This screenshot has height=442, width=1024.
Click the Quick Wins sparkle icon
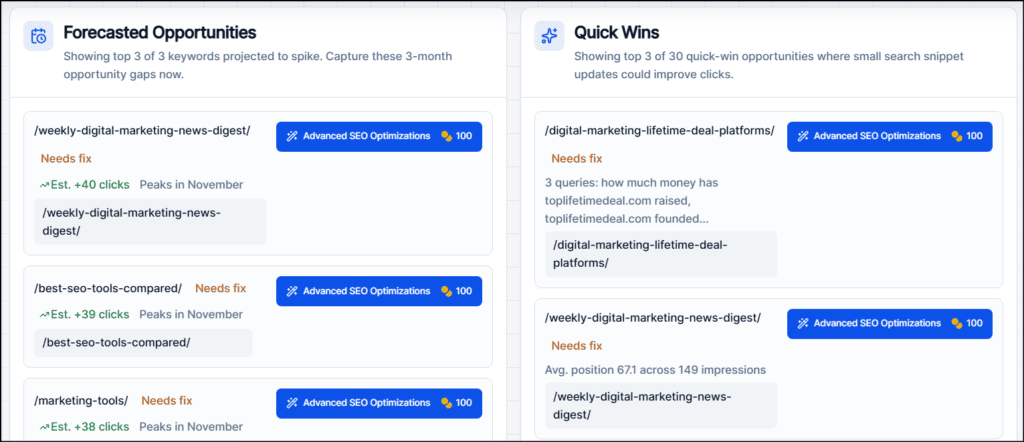(549, 35)
